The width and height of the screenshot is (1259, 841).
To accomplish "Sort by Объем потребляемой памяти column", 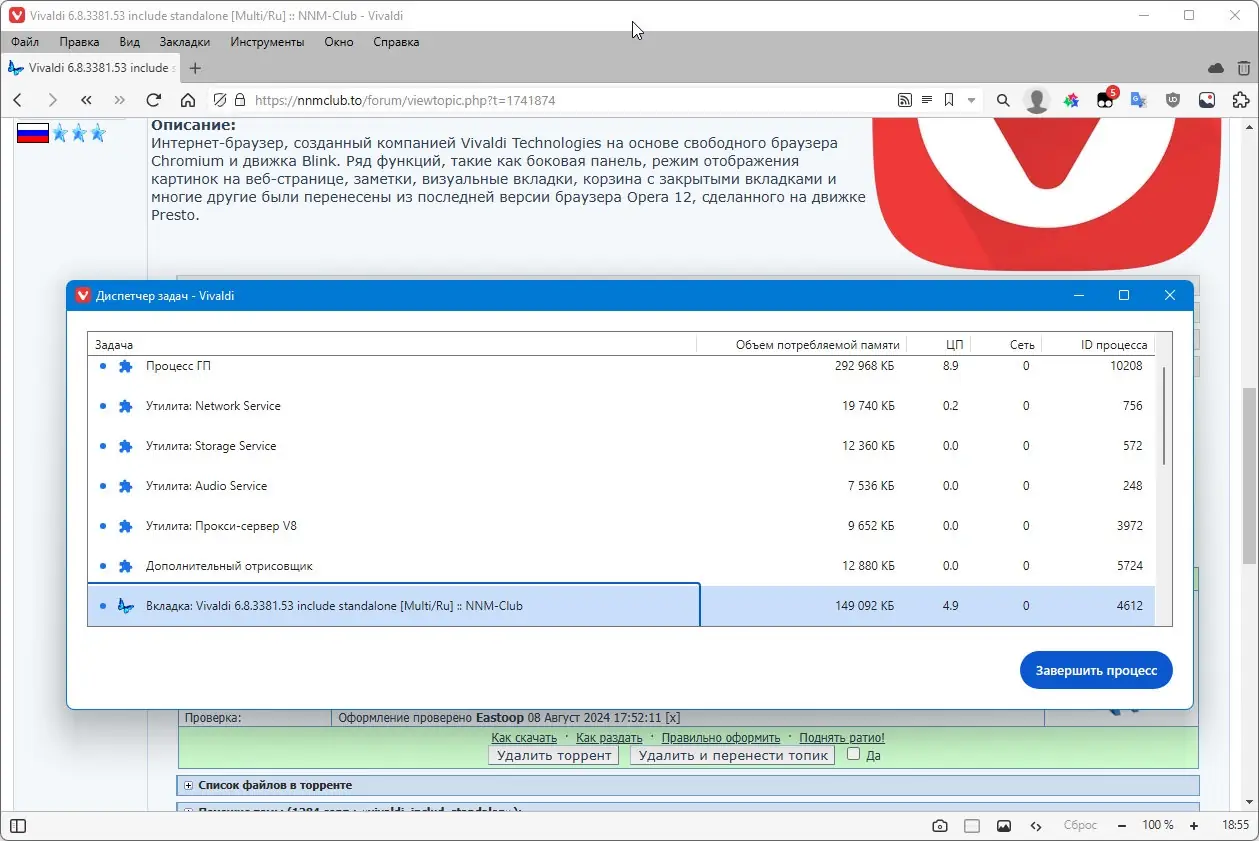I will click(802, 344).
